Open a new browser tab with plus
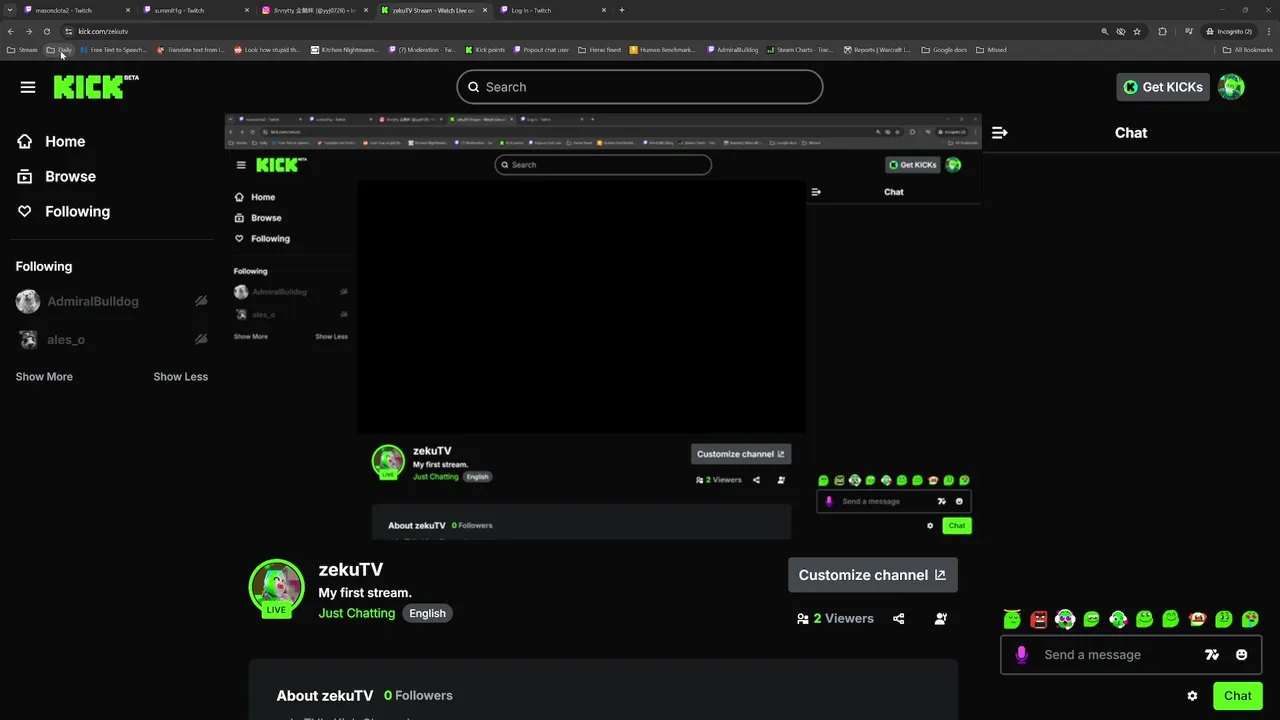 point(622,10)
